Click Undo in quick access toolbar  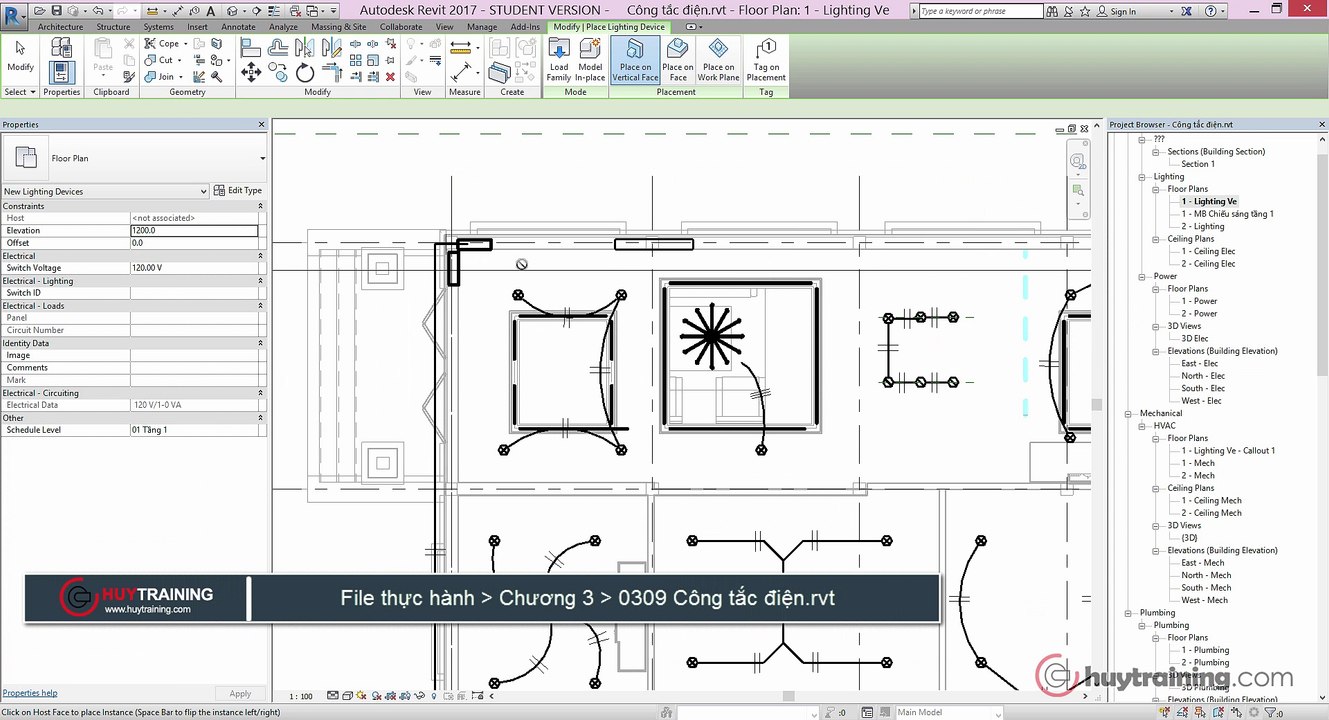tap(99, 11)
